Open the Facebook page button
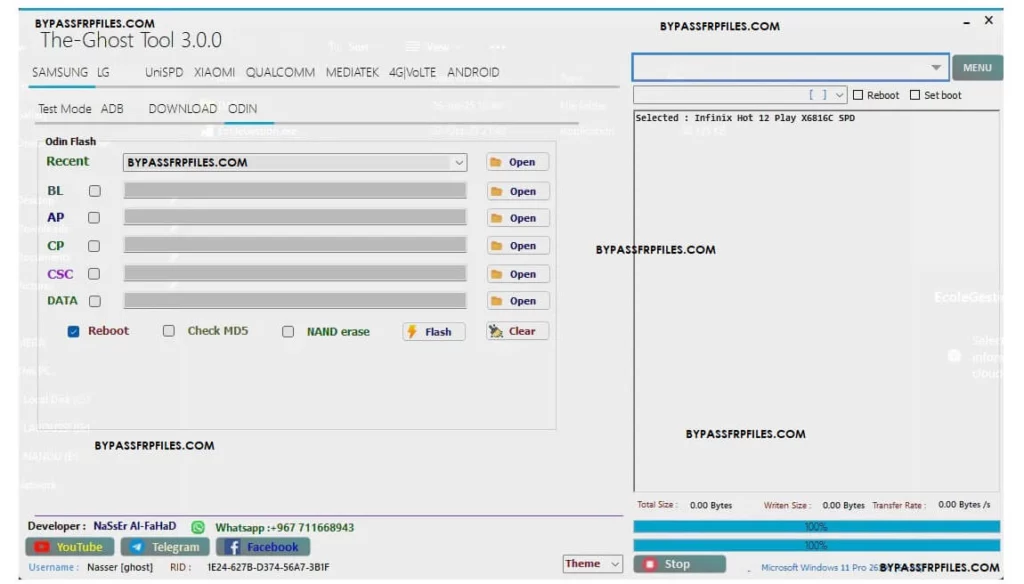1024x584 pixels. [263, 547]
